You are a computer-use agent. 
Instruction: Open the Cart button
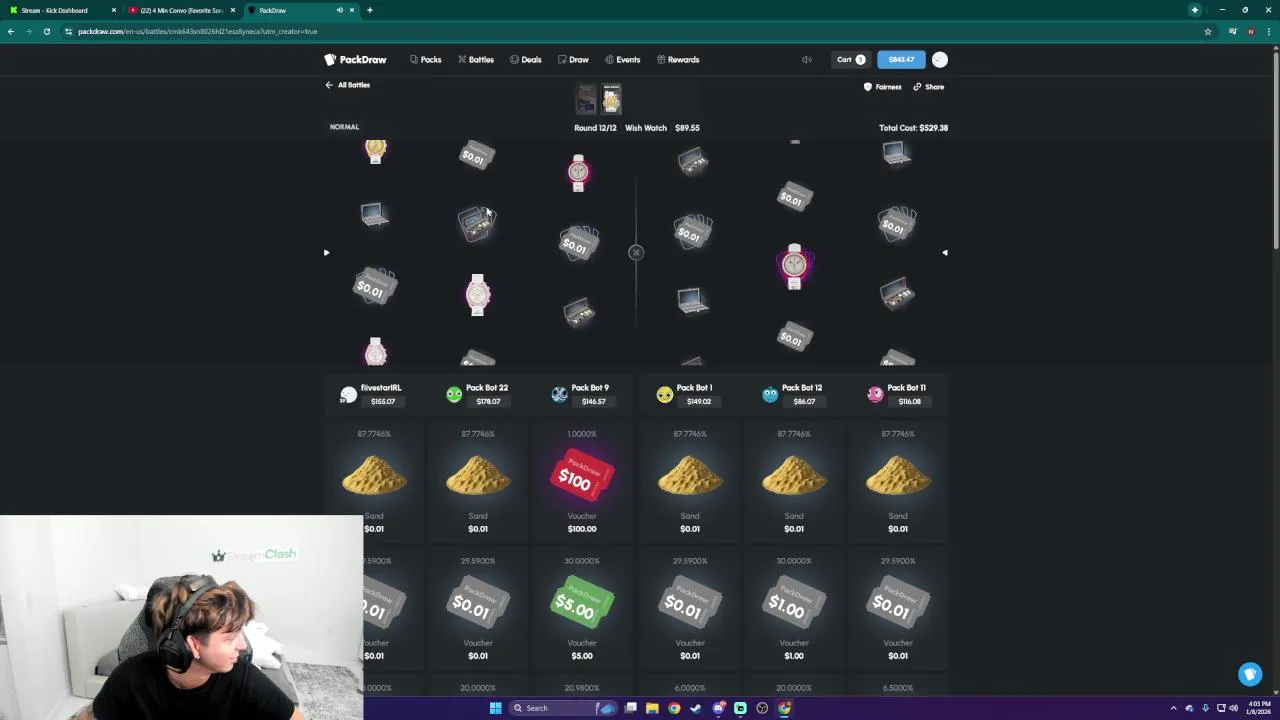pos(851,60)
